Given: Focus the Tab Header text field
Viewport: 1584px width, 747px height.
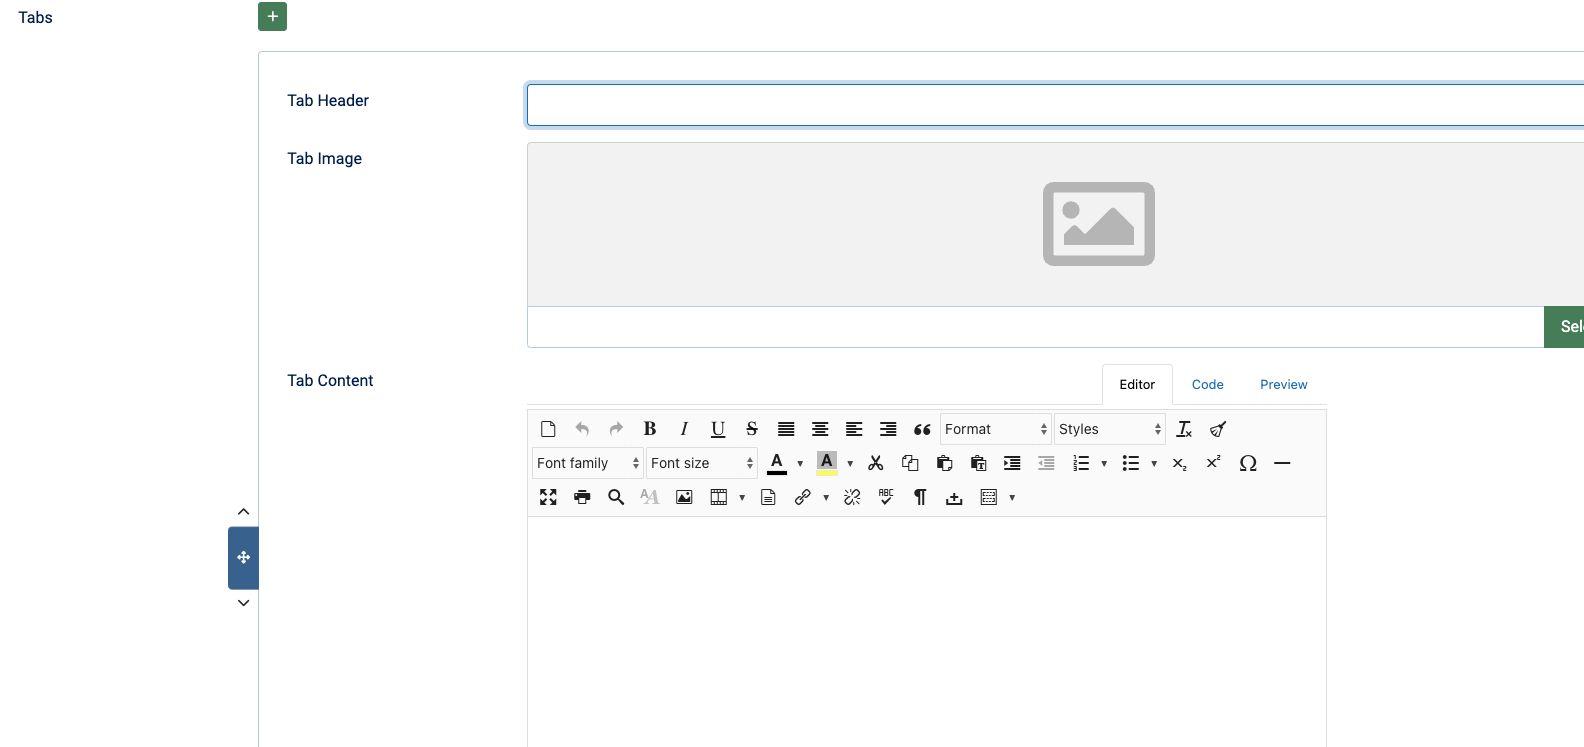Looking at the screenshot, I should (x=1050, y=105).
